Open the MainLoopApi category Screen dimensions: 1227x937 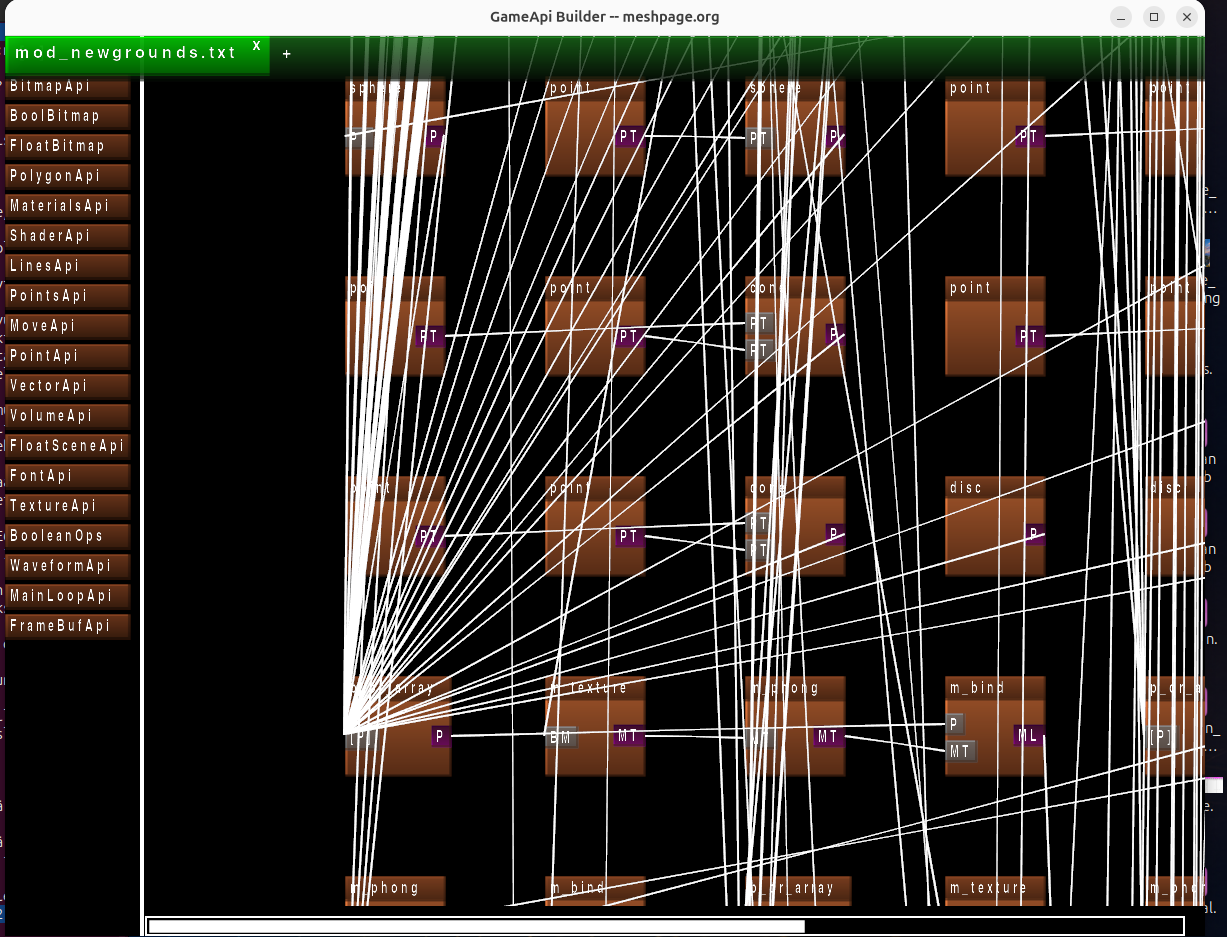pyautogui.click(x=67, y=596)
